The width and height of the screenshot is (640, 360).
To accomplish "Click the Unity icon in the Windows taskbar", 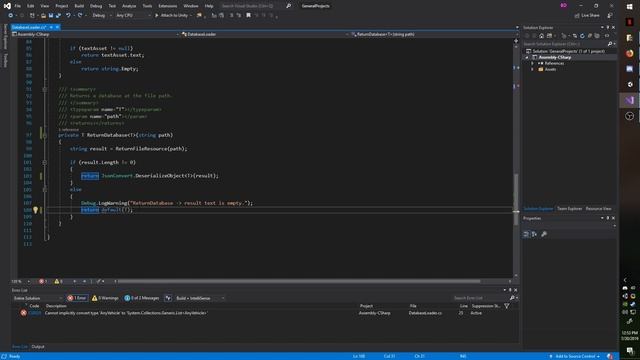I will pos(629,84).
